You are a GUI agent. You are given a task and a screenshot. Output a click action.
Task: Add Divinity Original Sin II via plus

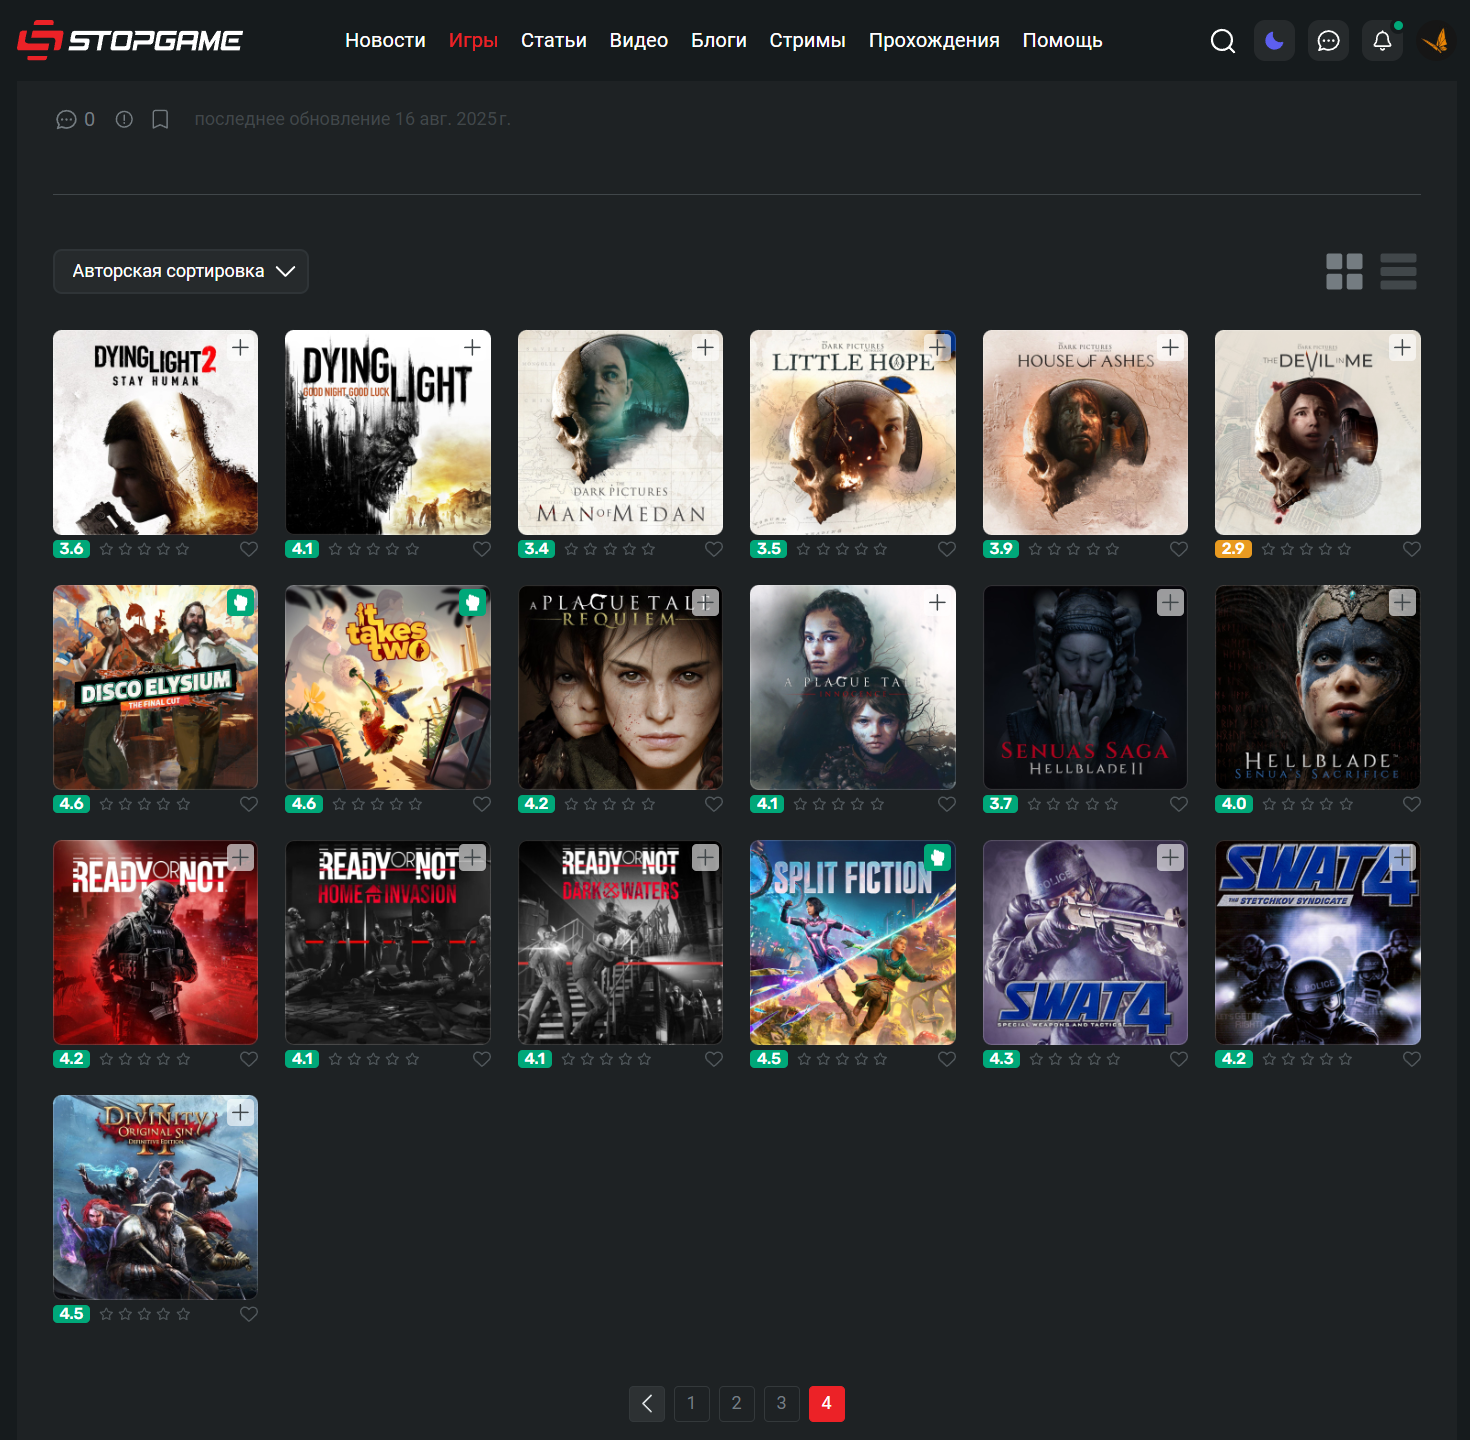[x=240, y=1112]
